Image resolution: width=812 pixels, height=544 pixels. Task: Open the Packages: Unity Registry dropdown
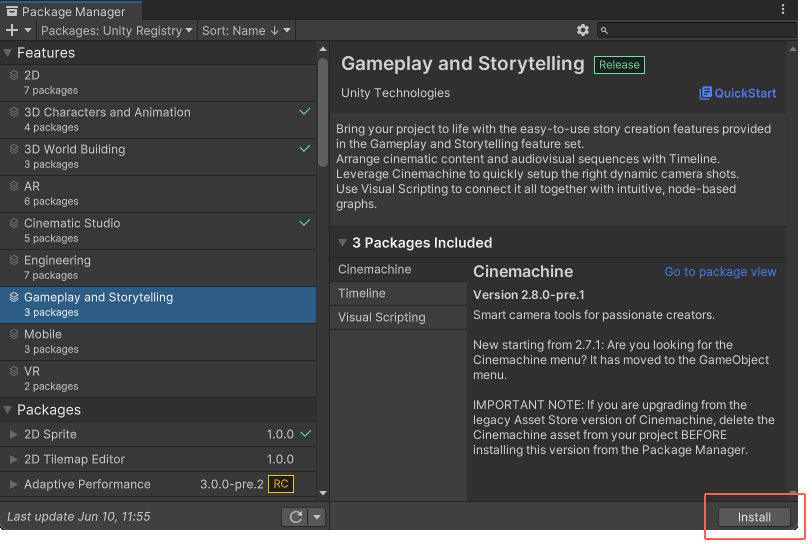(117, 31)
